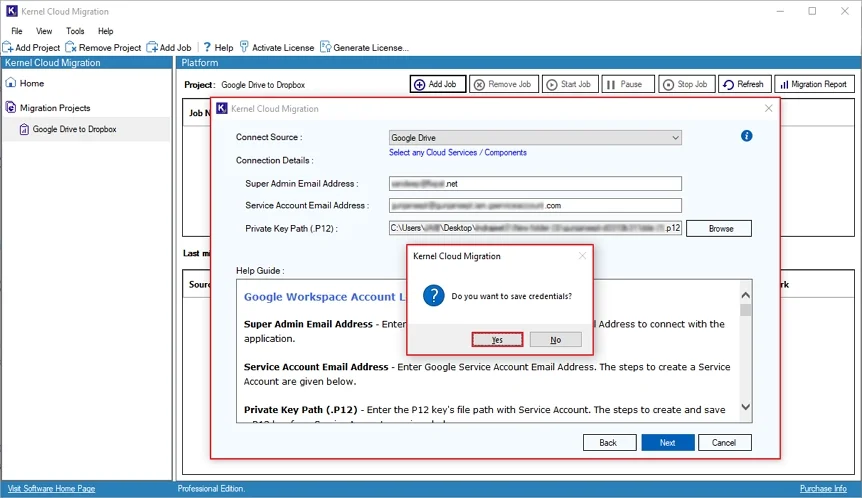Close the save credentials prompt
Screen dimensions: 862x498
click(582, 256)
